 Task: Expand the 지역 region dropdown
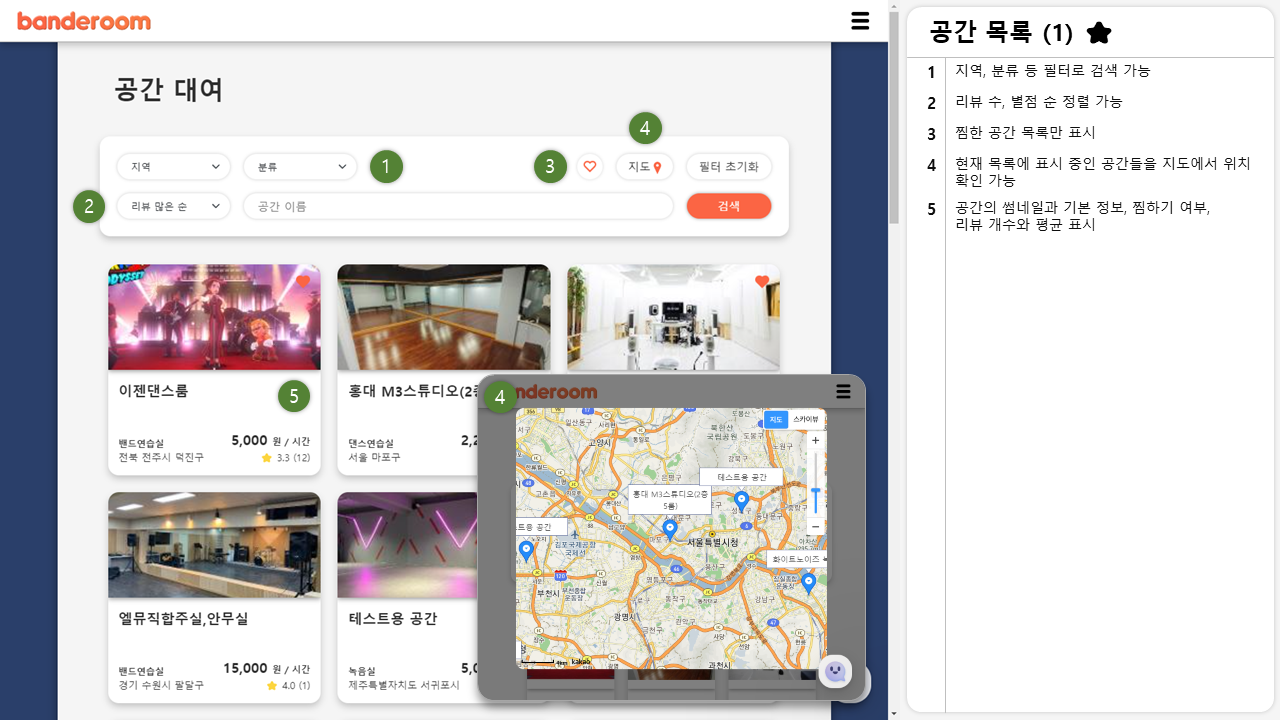172,166
